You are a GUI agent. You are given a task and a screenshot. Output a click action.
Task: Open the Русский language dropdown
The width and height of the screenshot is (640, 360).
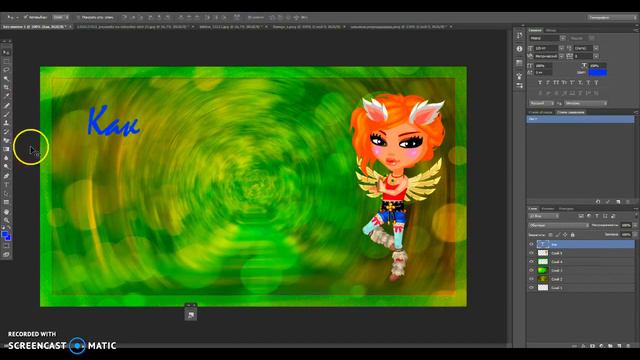click(x=542, y=103)
